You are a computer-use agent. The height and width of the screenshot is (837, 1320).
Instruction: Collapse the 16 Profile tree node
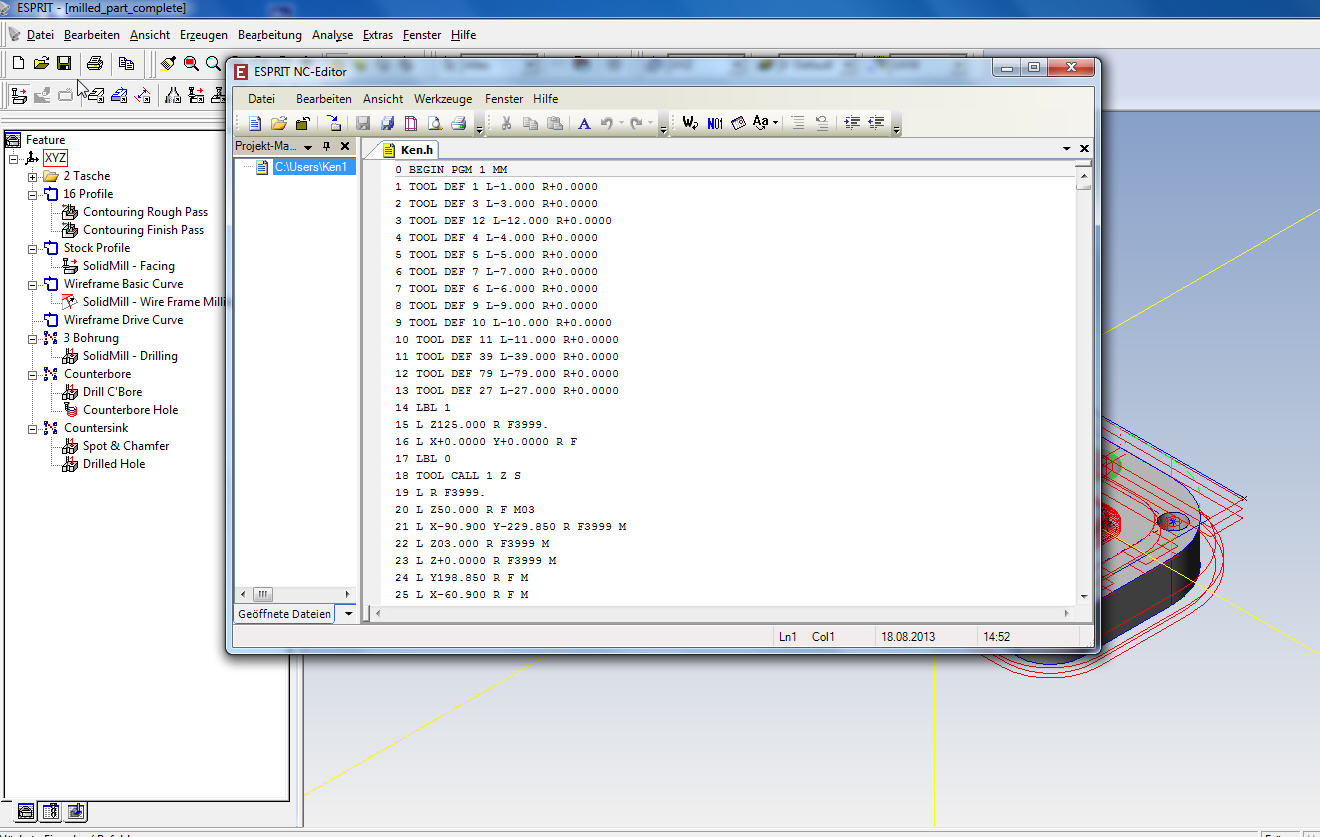[x=32, y=194]
